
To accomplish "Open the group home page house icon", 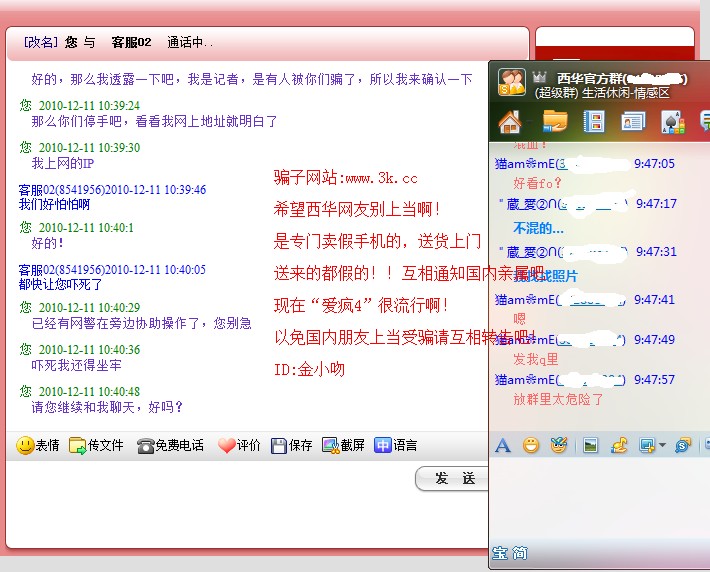I will click(510, 122).
